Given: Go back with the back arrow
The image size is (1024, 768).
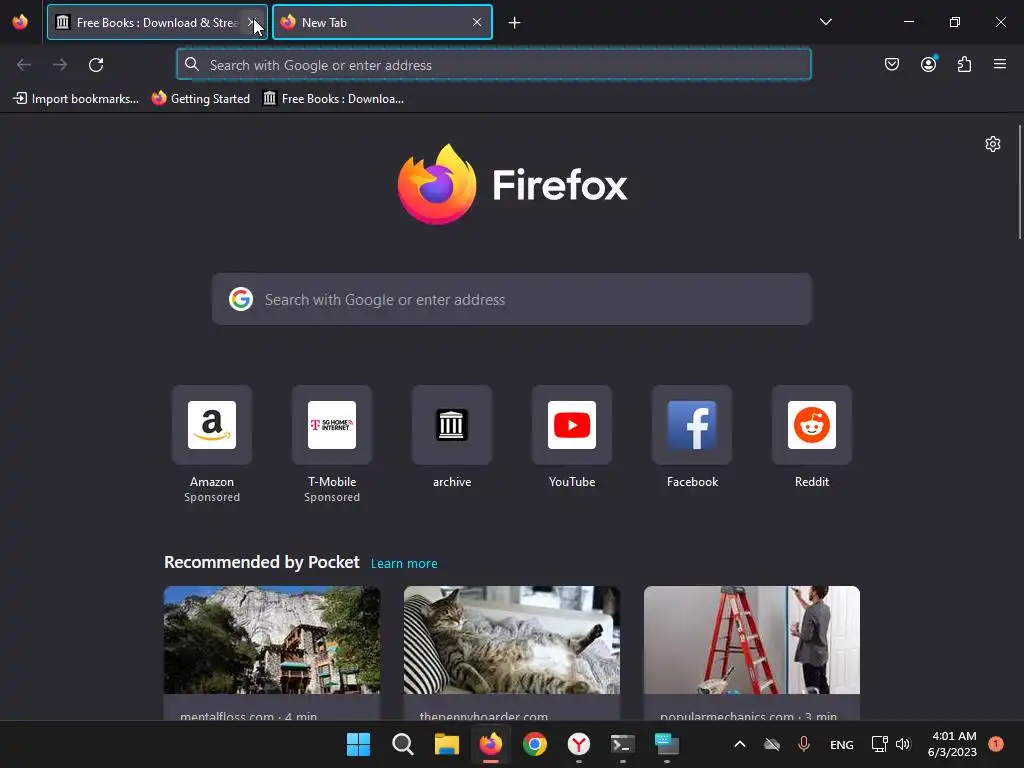Looking at the screenshot, I should (x=24, y=65).
